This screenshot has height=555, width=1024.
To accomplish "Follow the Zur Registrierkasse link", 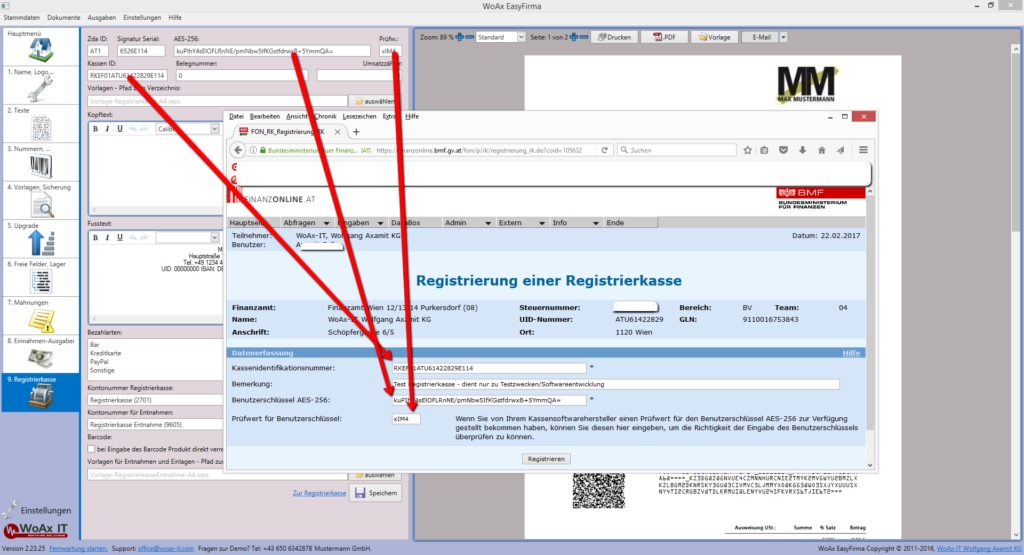I will click(x=319, y=493).
